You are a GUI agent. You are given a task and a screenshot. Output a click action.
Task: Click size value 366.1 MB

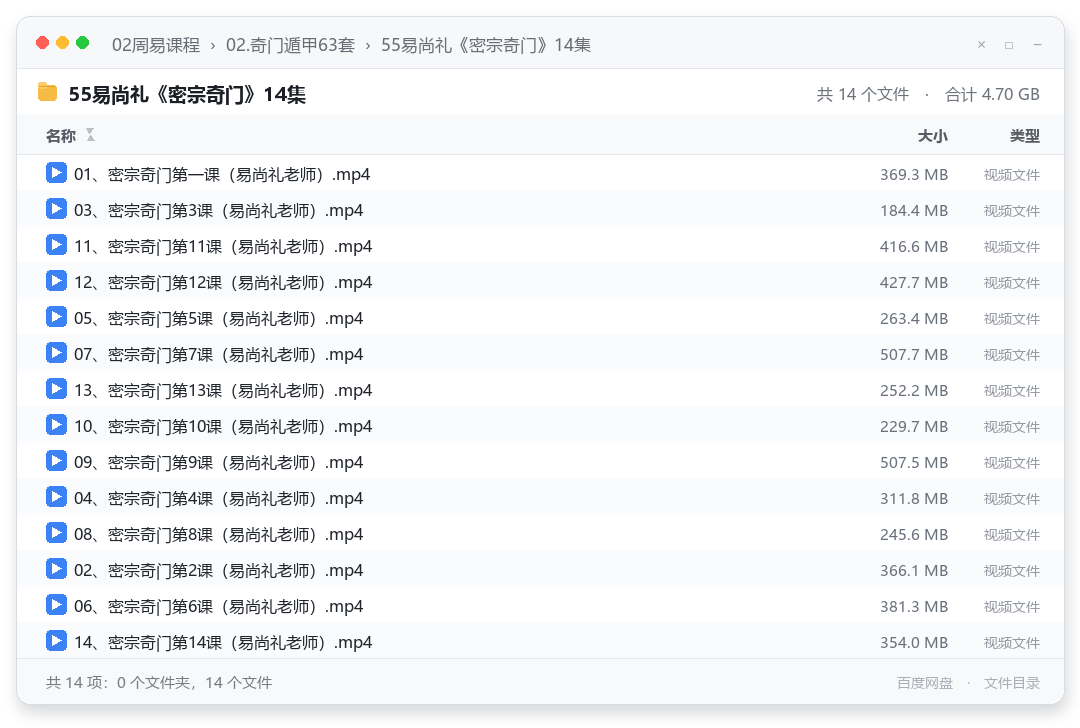click(913, 571)
